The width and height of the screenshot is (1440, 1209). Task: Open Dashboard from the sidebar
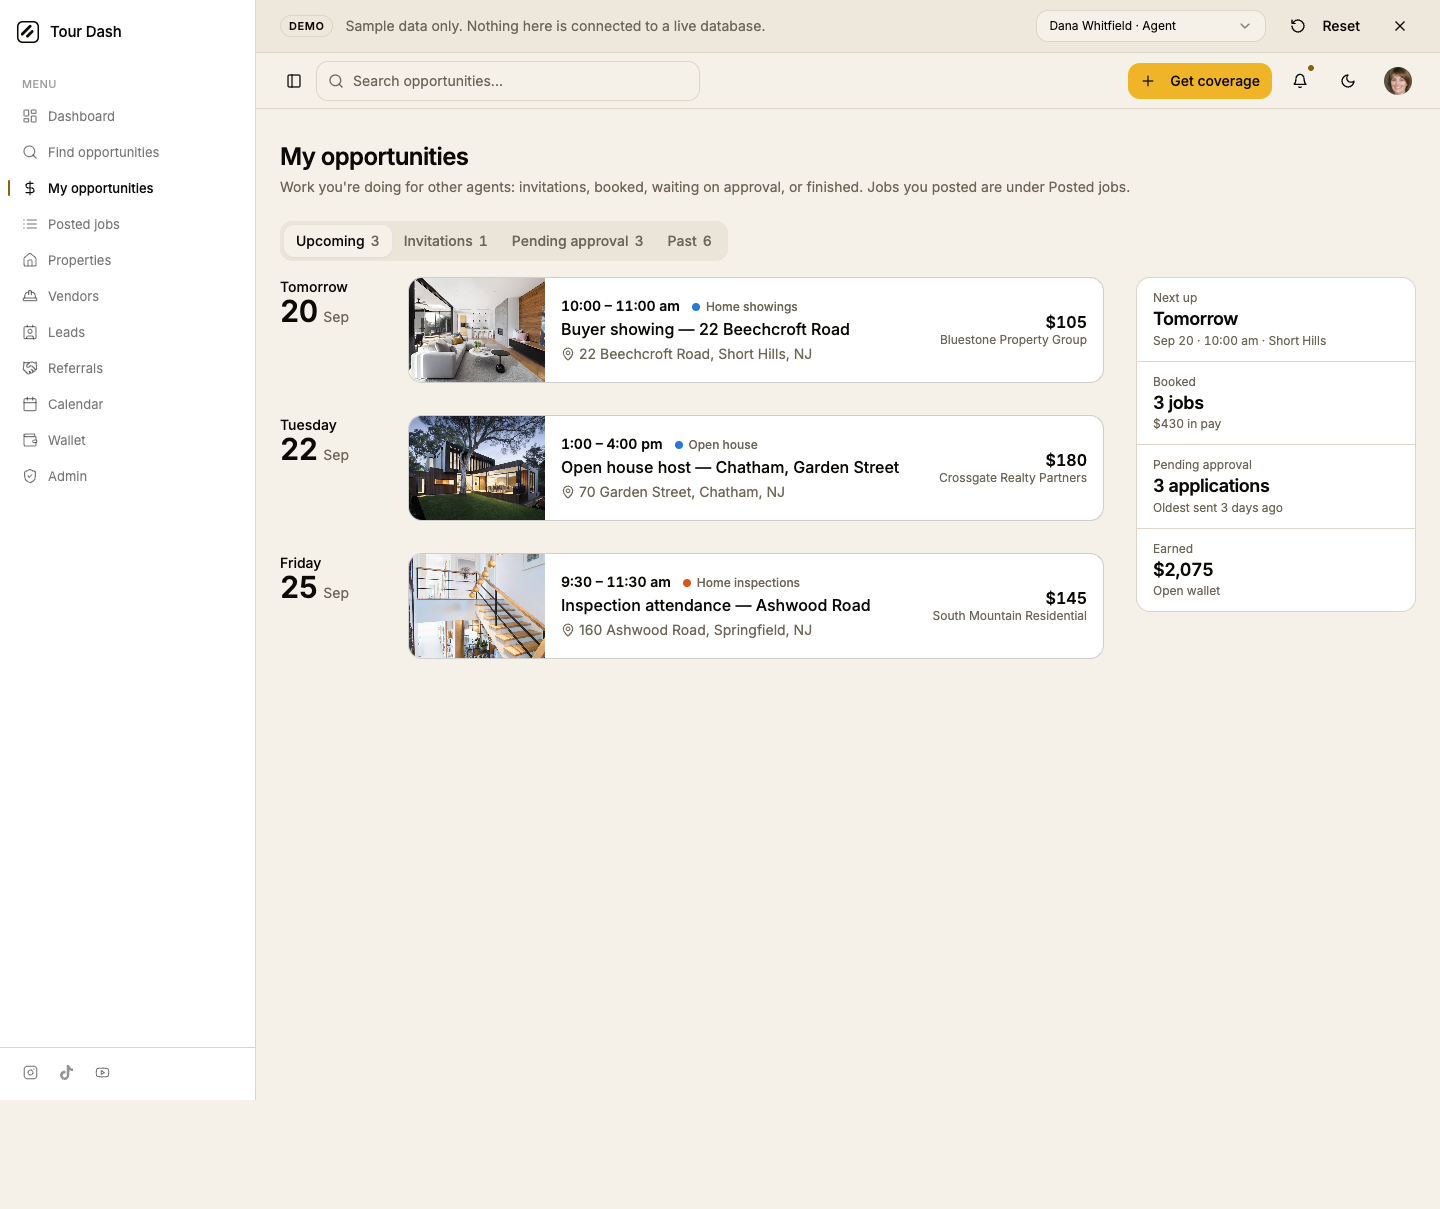pyautogui.click(x=127, y=116)
